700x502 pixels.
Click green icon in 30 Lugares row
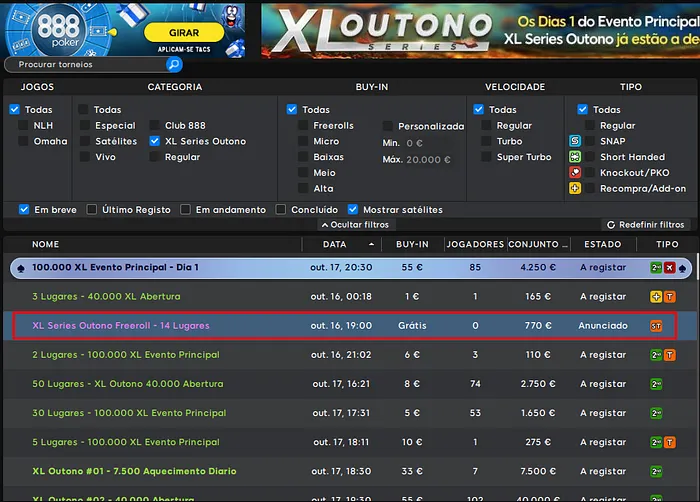coord(656,413)
